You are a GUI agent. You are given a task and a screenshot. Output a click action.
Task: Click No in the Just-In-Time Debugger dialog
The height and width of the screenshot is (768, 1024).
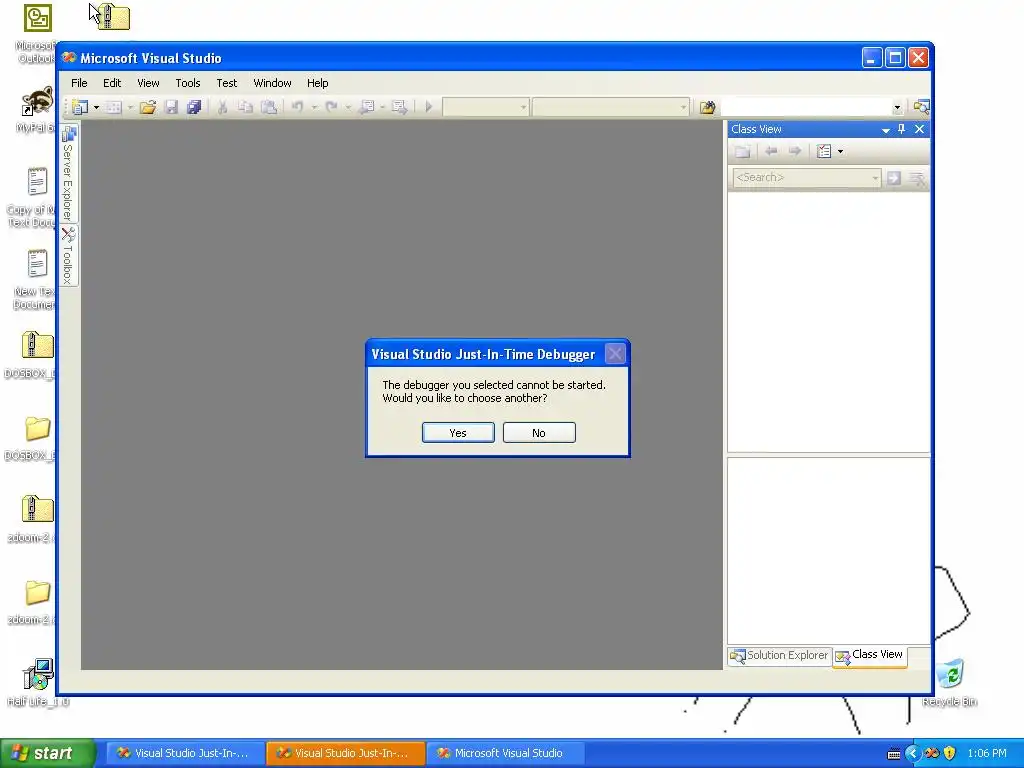[539, 432]
